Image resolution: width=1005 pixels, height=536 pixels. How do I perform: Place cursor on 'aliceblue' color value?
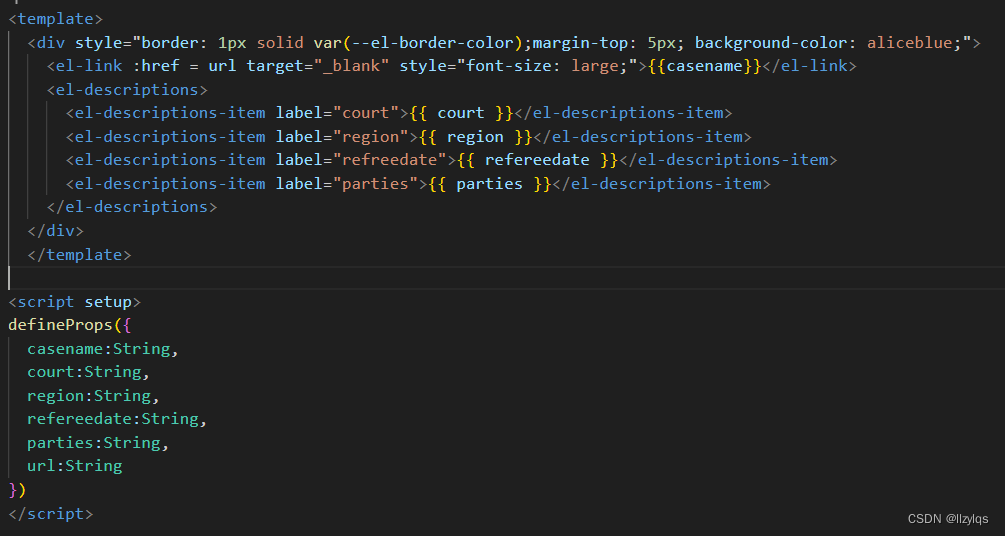909,43
